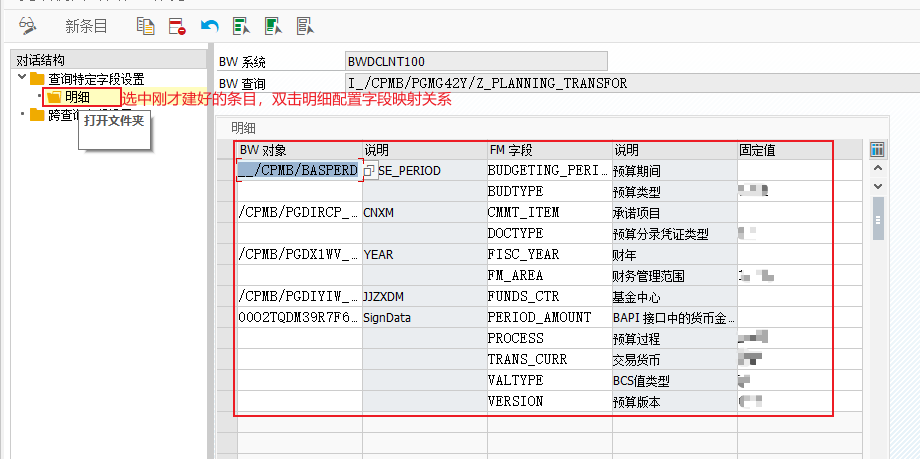This screenshot has height=459, width=920.
Task: Click the JJZXDM description cell
Action: (x=425, y=296)
